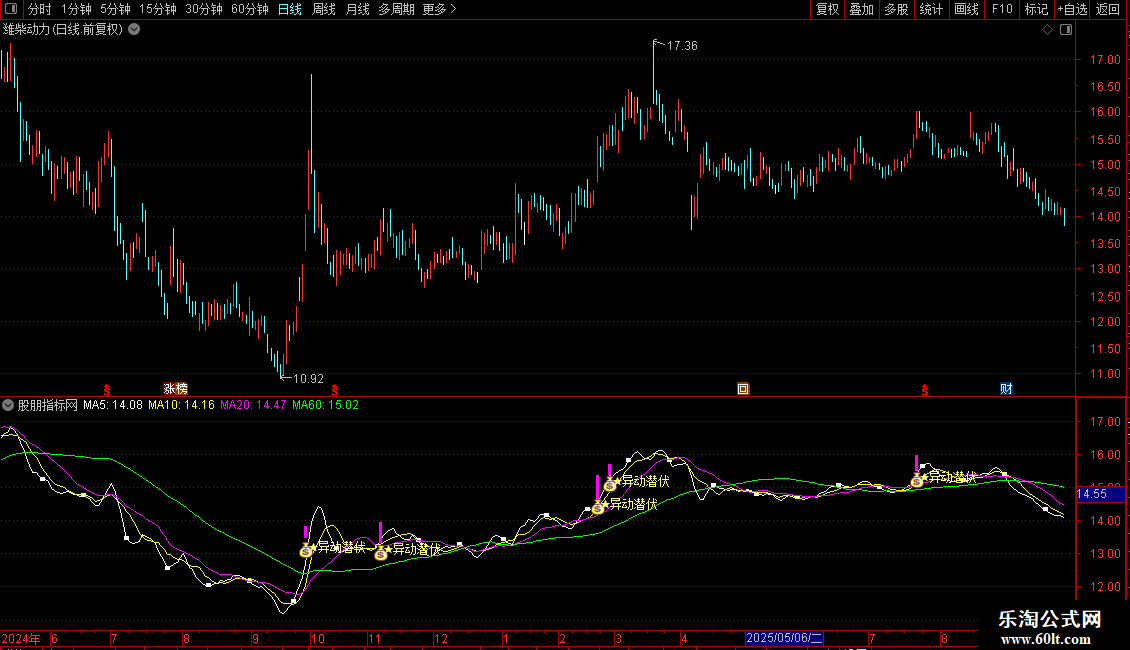Image resolution: width=1130 pixels, height=650 pixels.
Task: Click the 财 financial report marker
Action: point(1006,388)
